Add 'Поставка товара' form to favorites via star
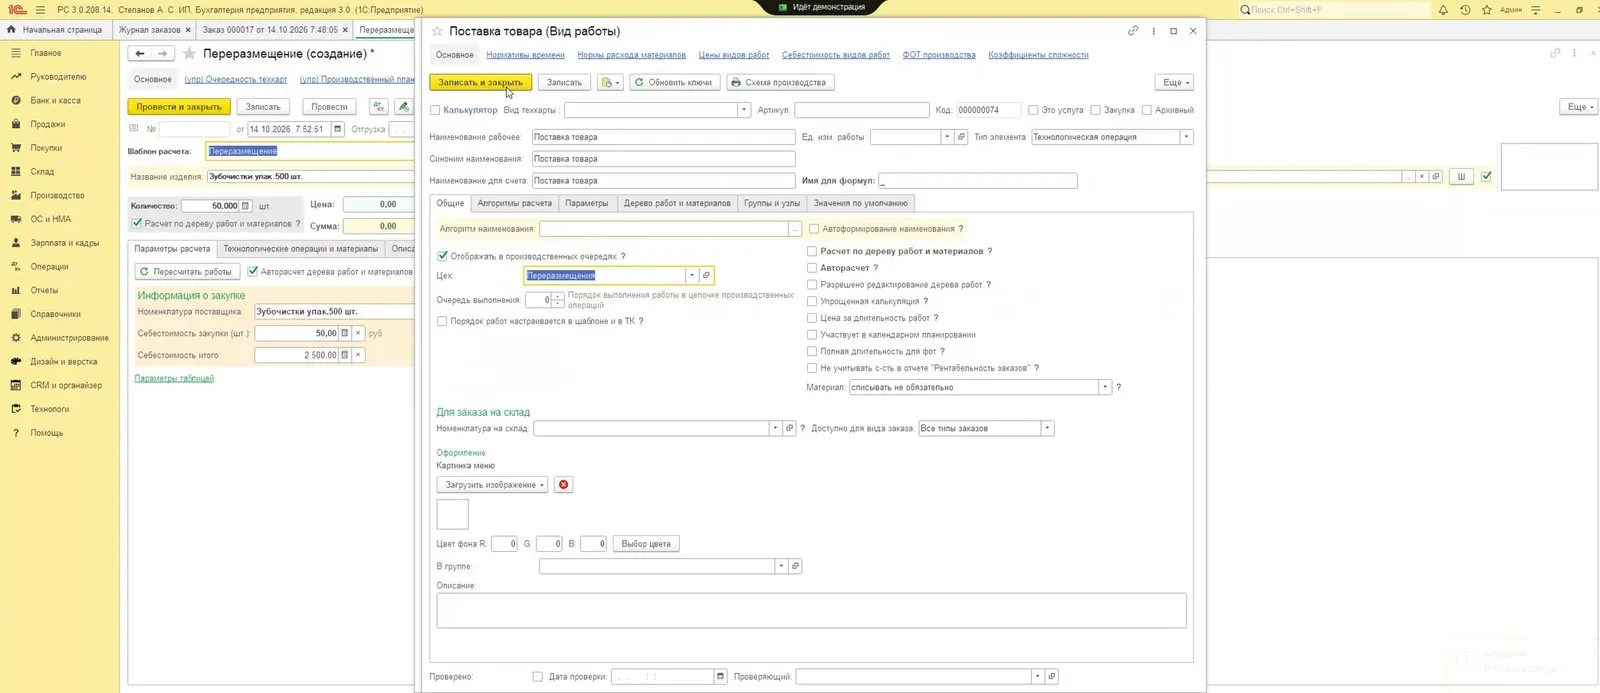Image resolution: width=1600 pixels, height=693 pixels. point(437,31)
